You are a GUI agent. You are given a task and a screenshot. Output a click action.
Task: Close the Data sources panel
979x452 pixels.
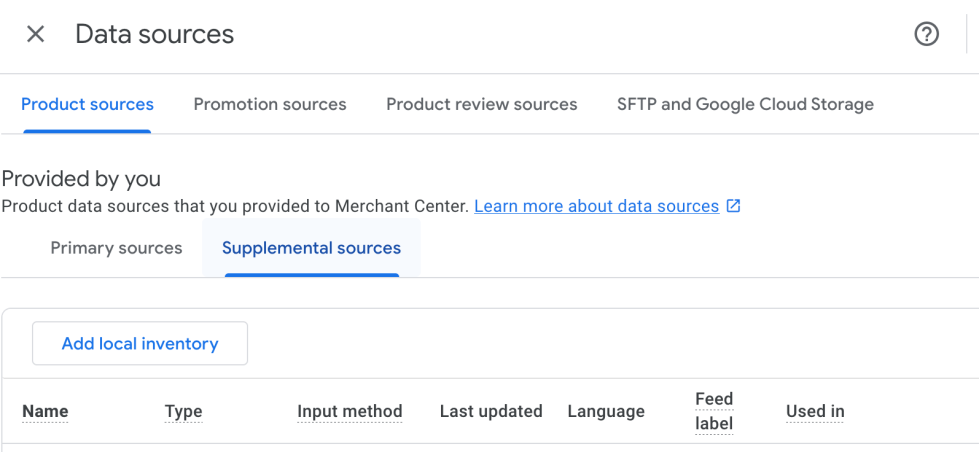(36, 34)
